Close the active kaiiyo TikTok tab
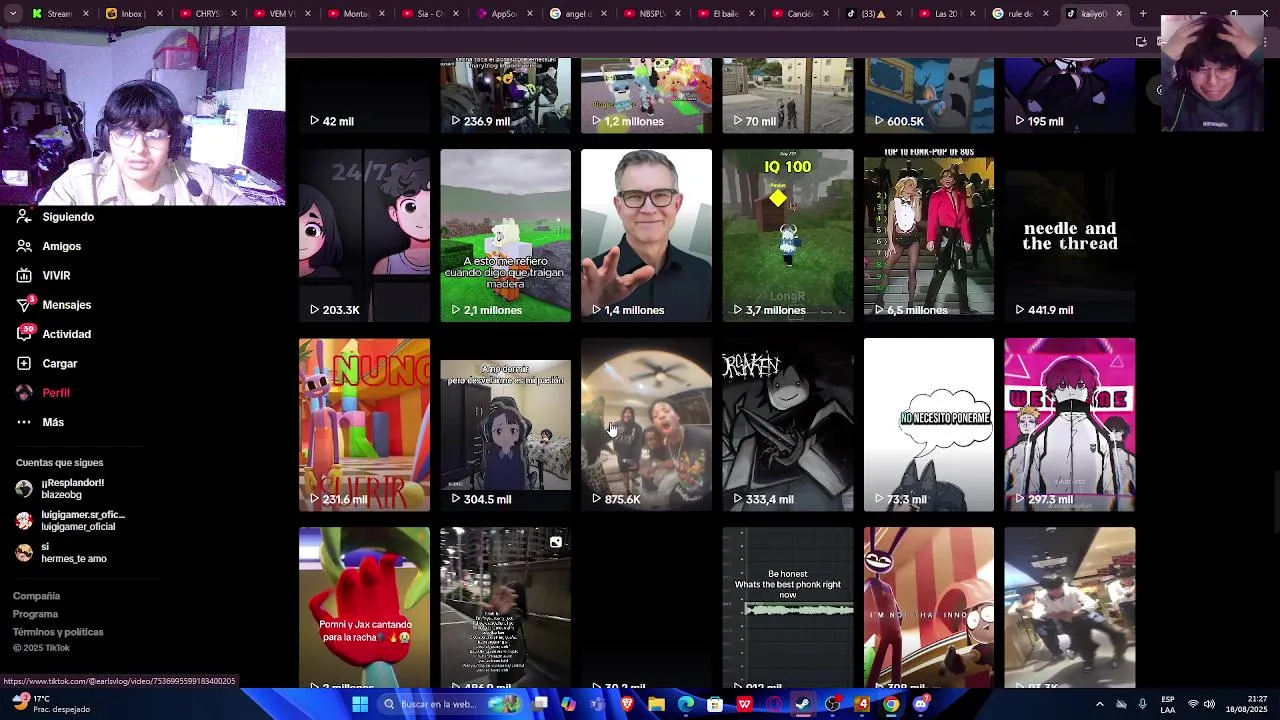Screen dimensions: 1280x720 pos(1119,14)
